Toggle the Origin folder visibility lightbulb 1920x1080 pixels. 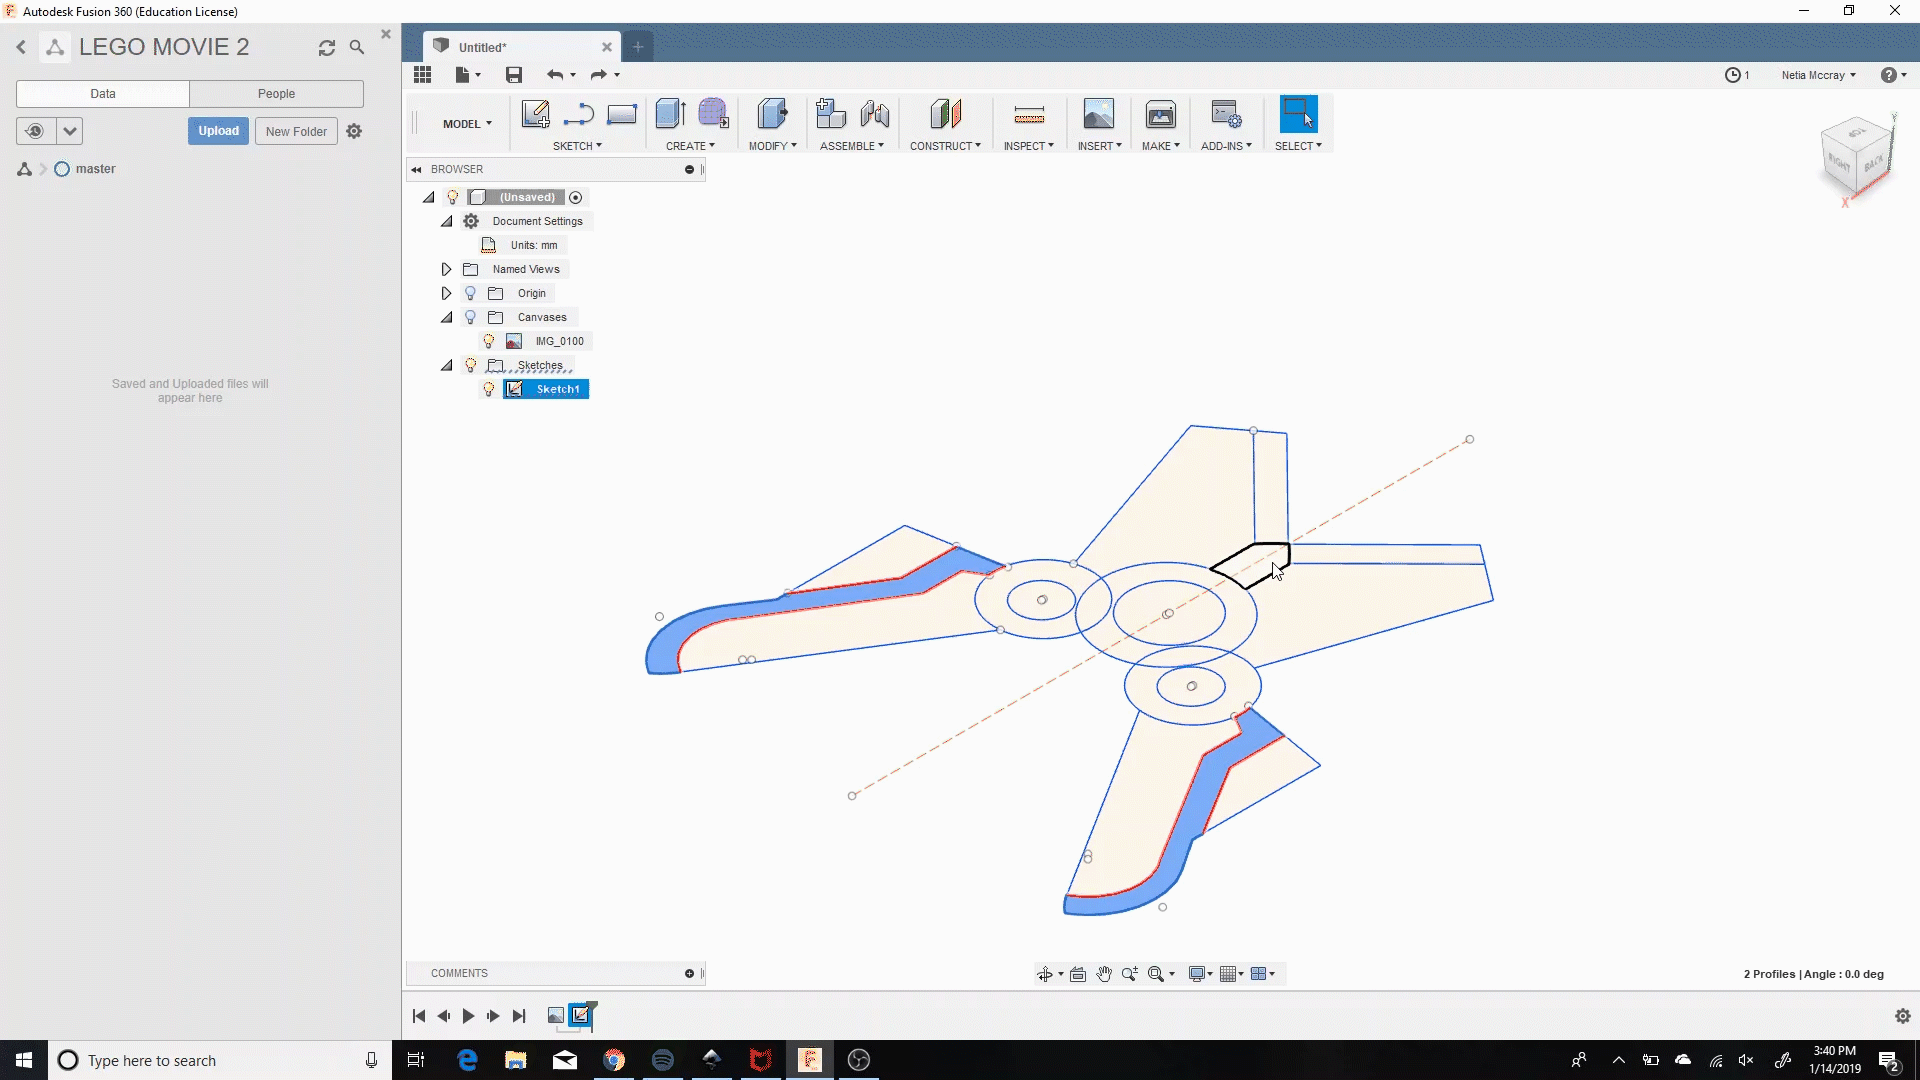470,293
